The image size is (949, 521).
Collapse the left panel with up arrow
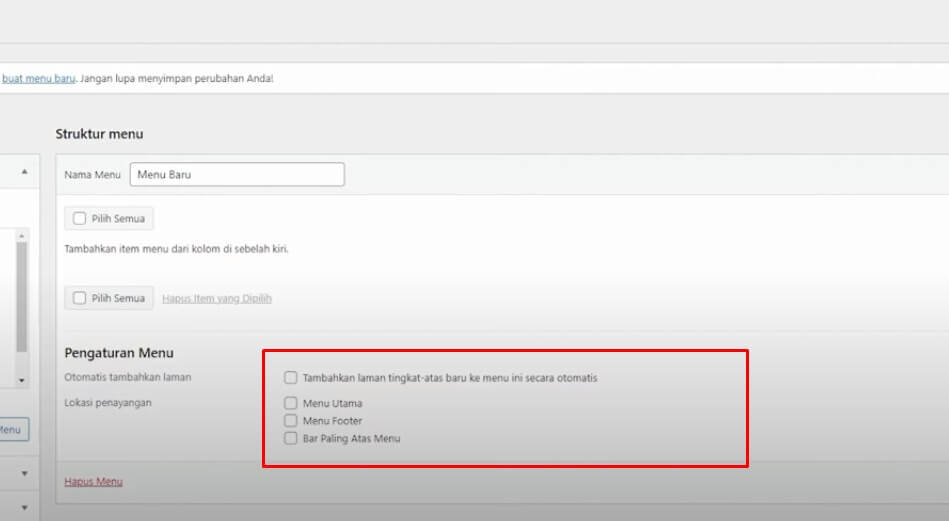point(24,172)
